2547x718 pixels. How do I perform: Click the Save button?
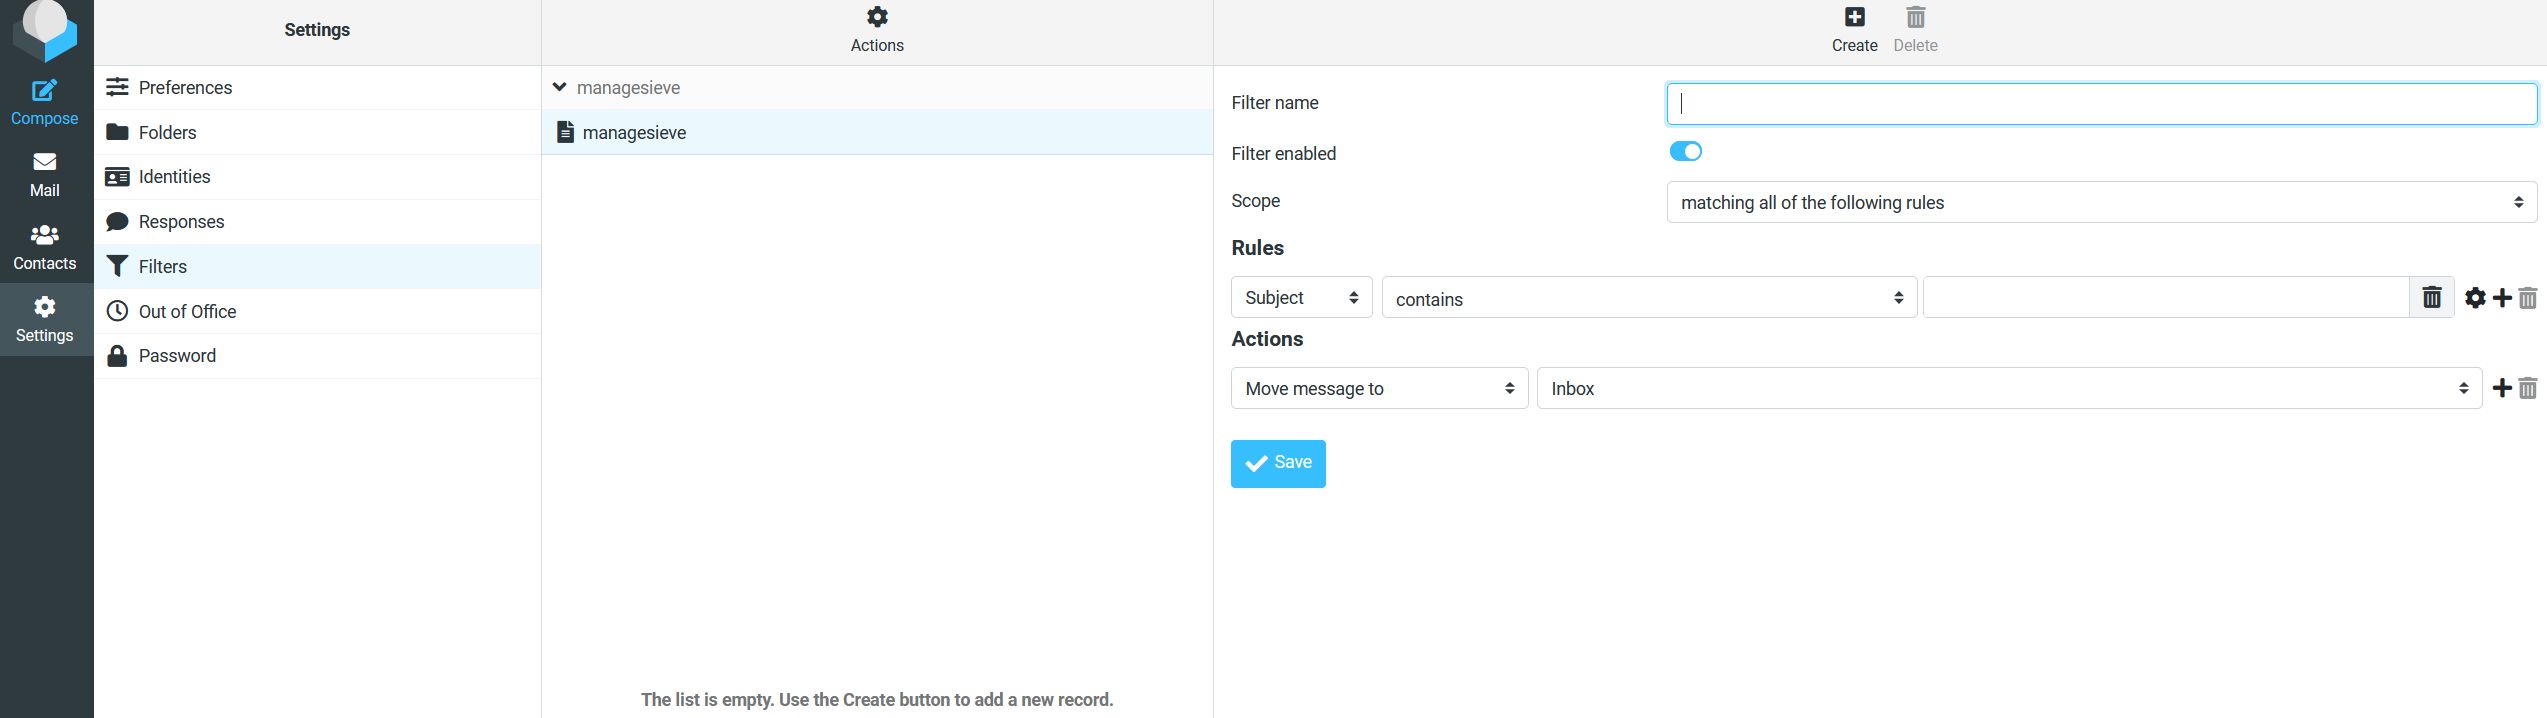click(x=1277, y=463)
